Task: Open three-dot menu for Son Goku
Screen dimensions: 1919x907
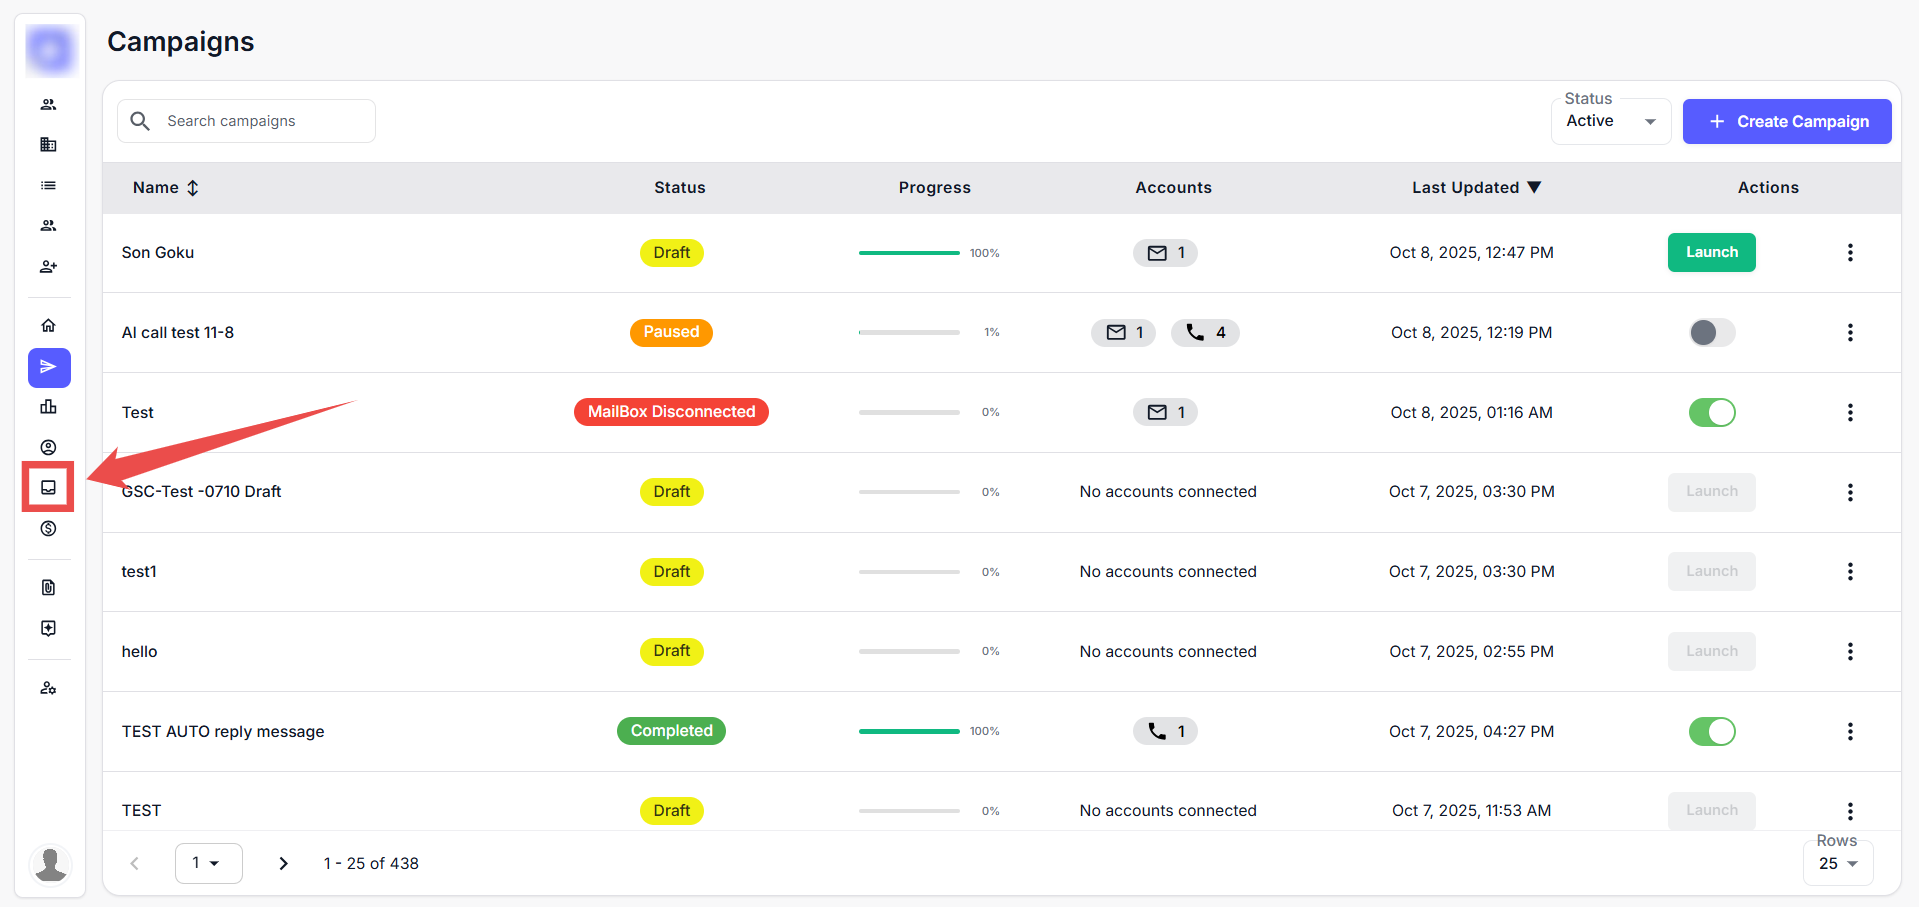Action: pos(1850,253)
